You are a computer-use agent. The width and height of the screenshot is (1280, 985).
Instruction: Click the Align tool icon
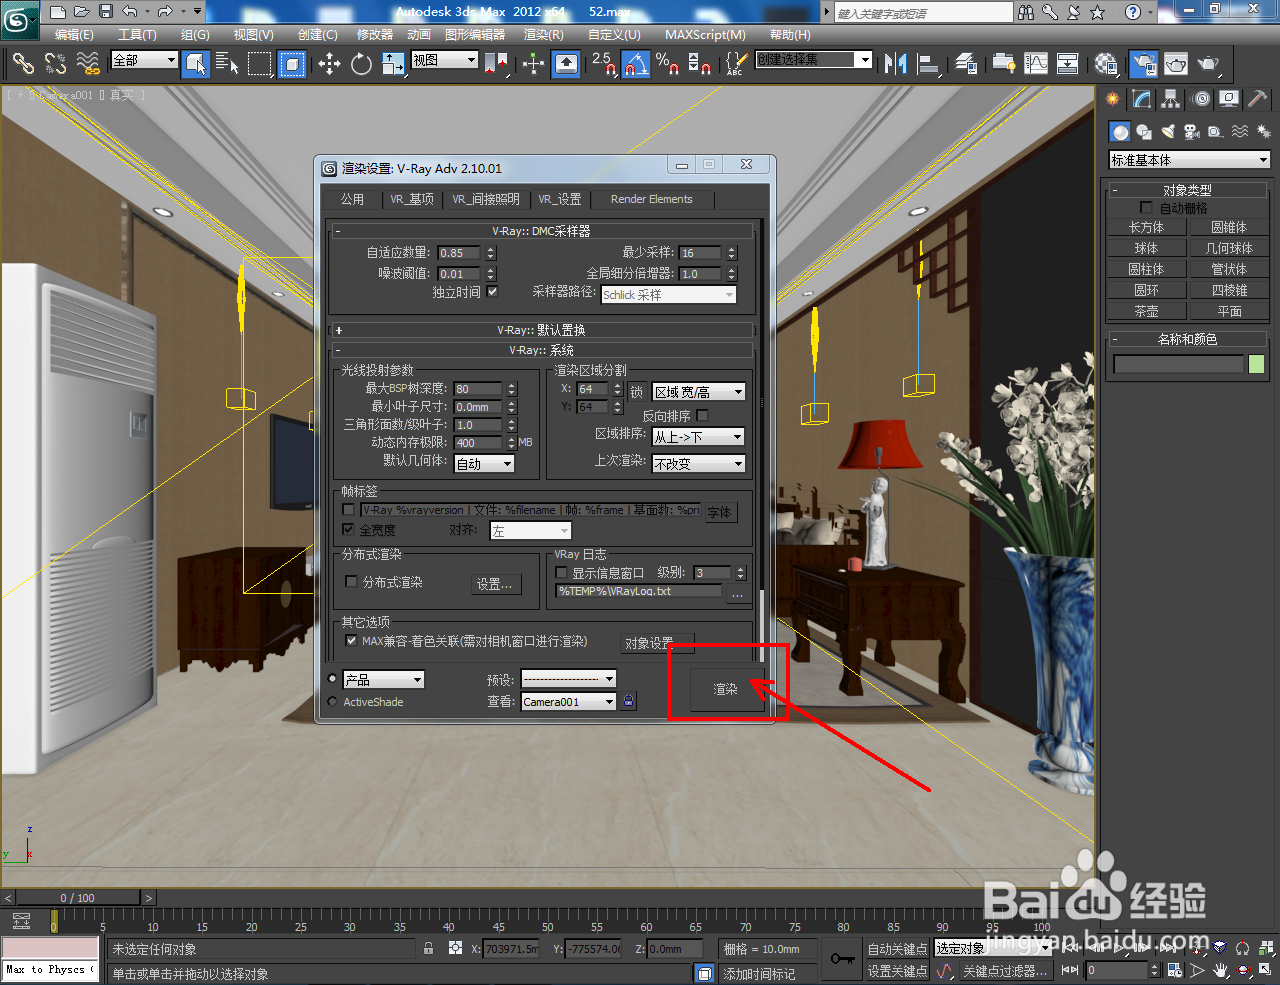tap(928, 64)
